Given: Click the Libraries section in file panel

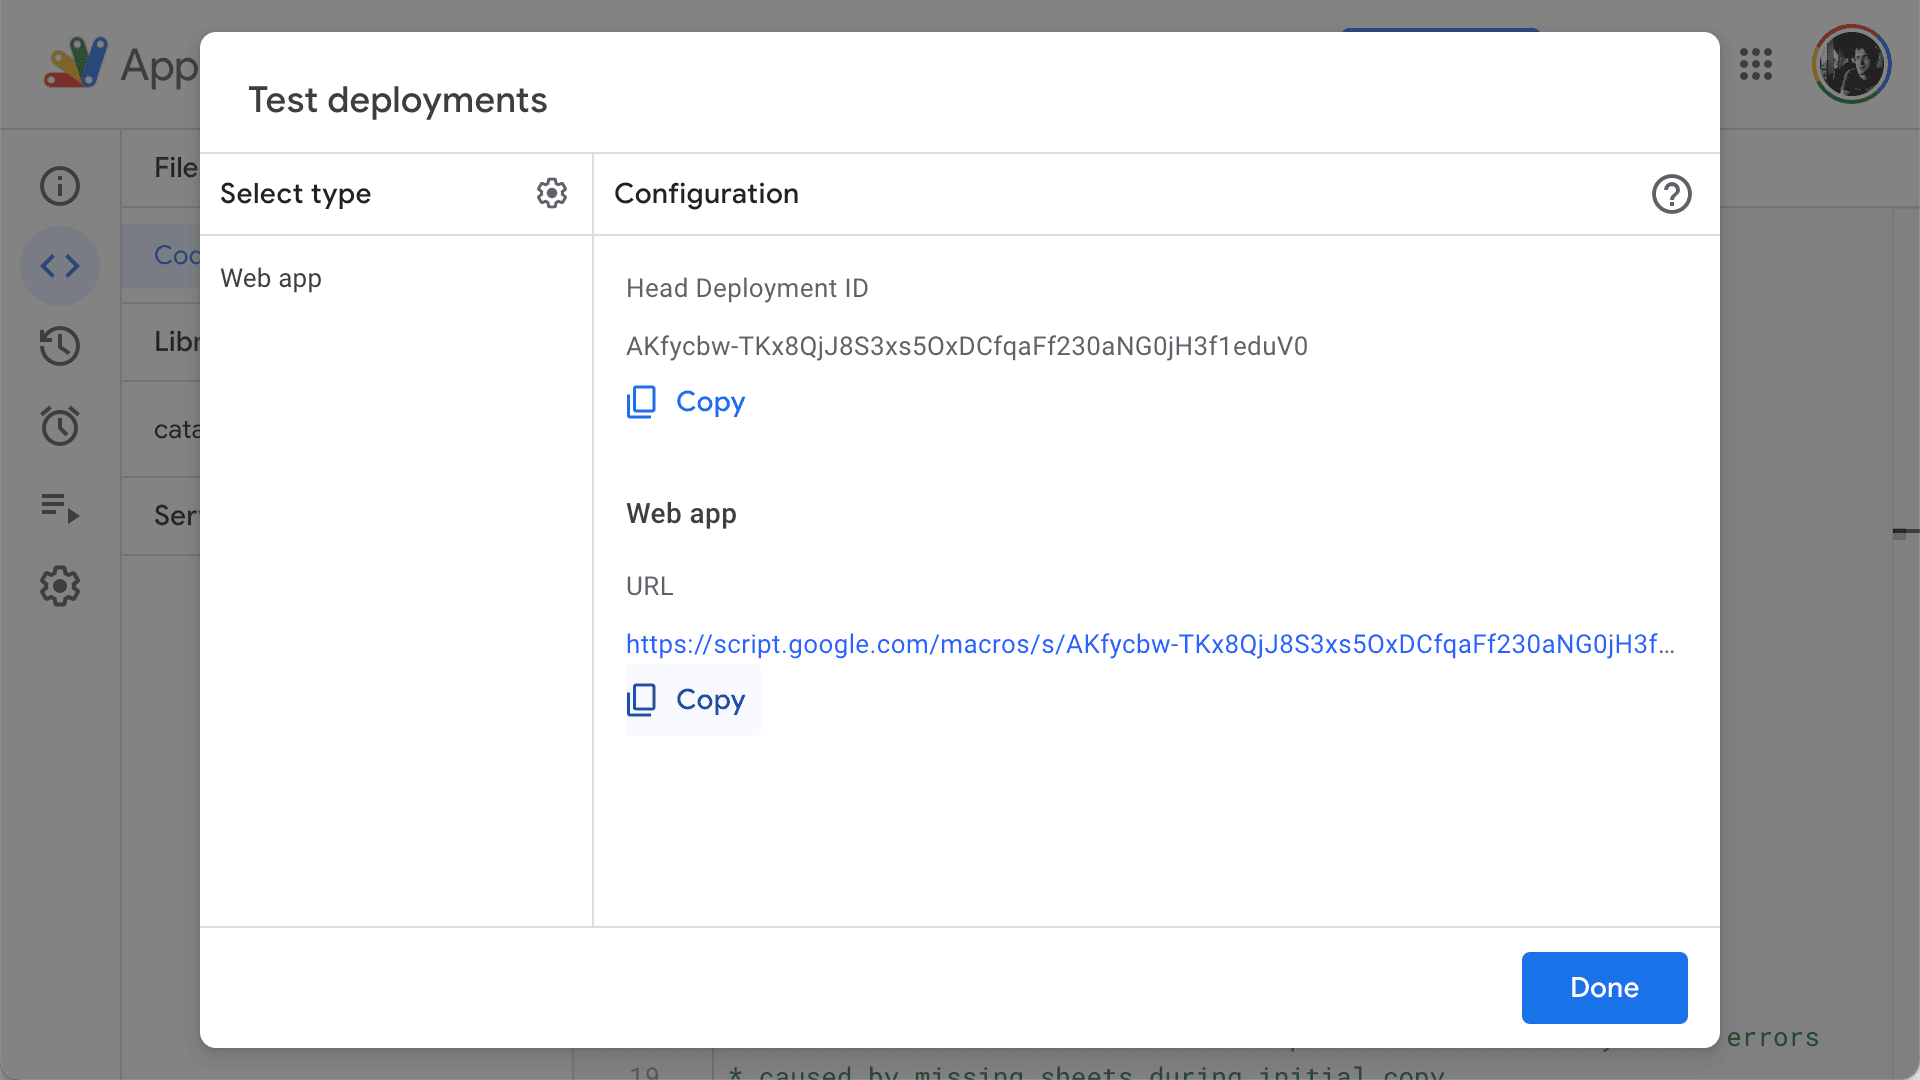Looking at the screenshot, I should click(176, 342).
